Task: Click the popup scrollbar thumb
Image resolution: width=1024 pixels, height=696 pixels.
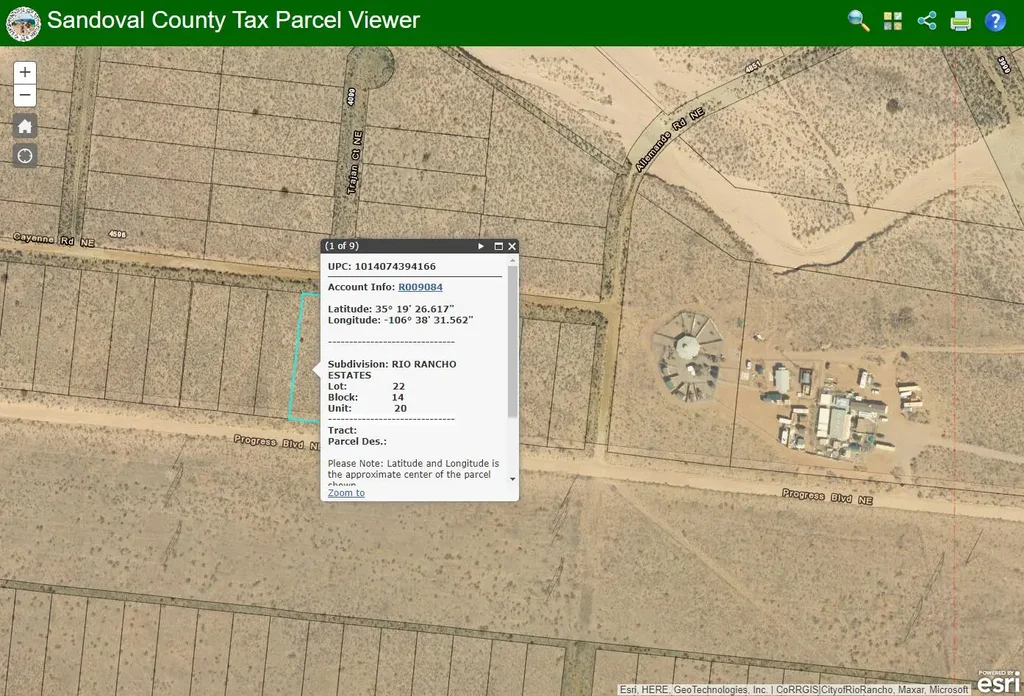Action: [513, 340]
